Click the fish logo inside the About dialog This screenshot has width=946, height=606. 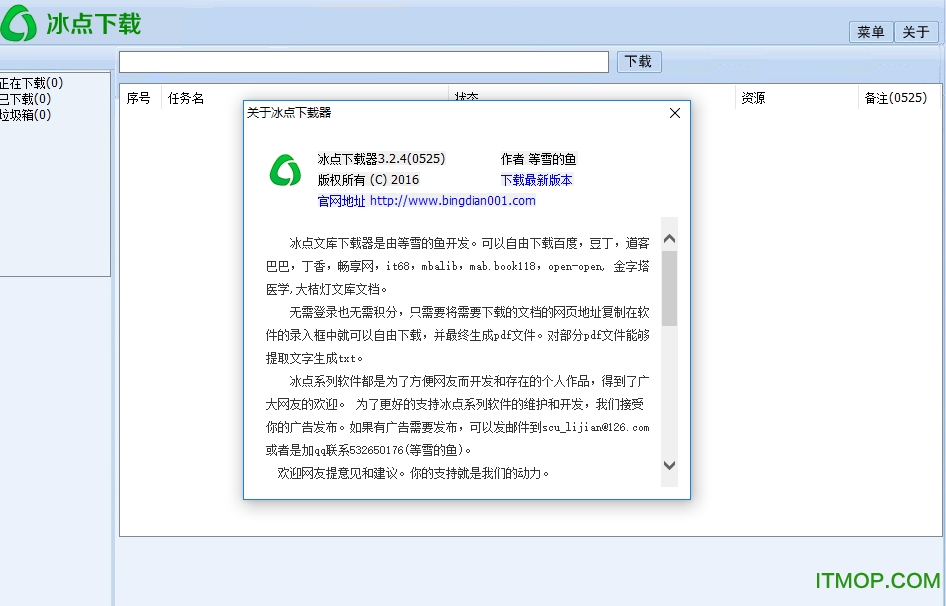click(x=285, y=172)
